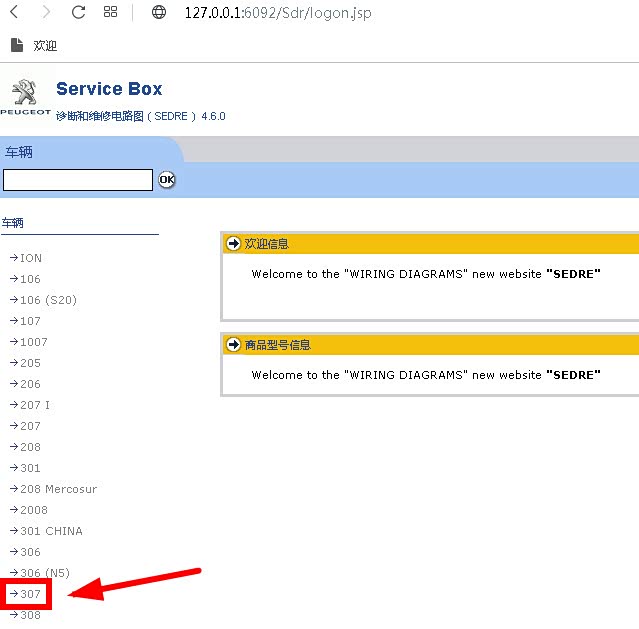
Task: Select the 127.0.0.1:6092/Sdr/logon.jsp address bar
Action: click(x=278, y=13)
